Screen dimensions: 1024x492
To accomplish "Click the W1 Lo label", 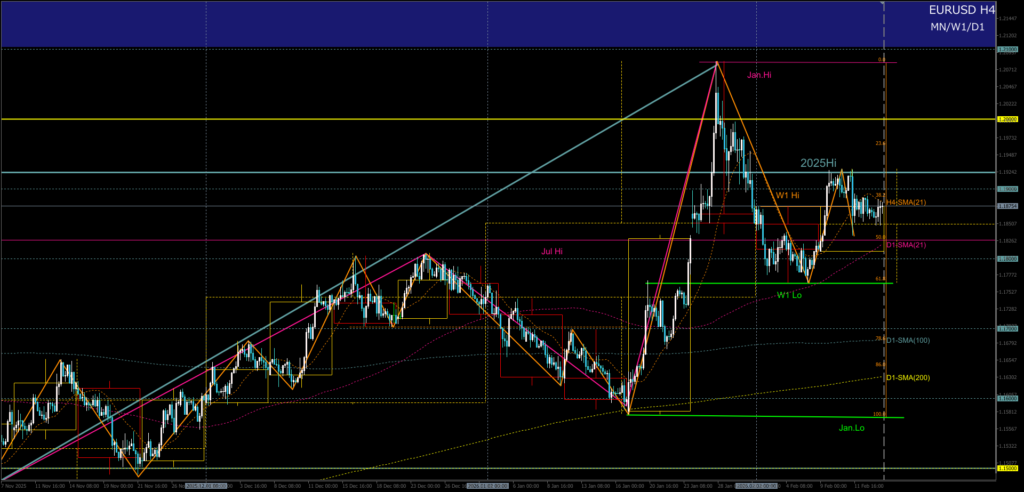I will click(789, 295).
